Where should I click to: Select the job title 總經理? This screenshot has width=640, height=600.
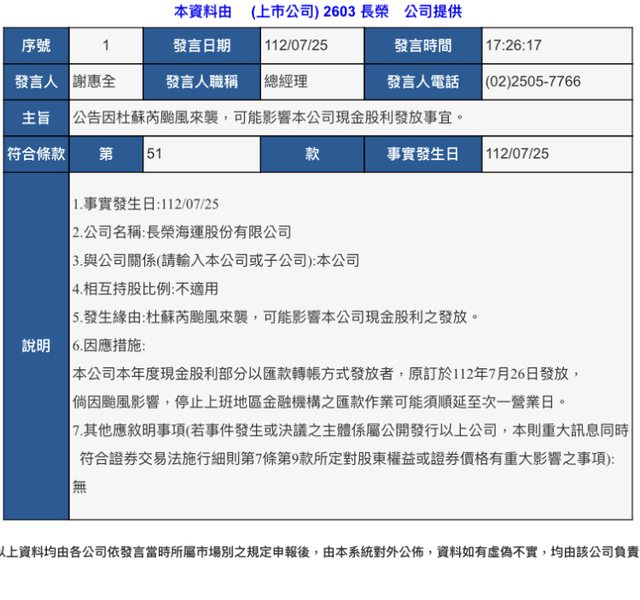[286, 82]
